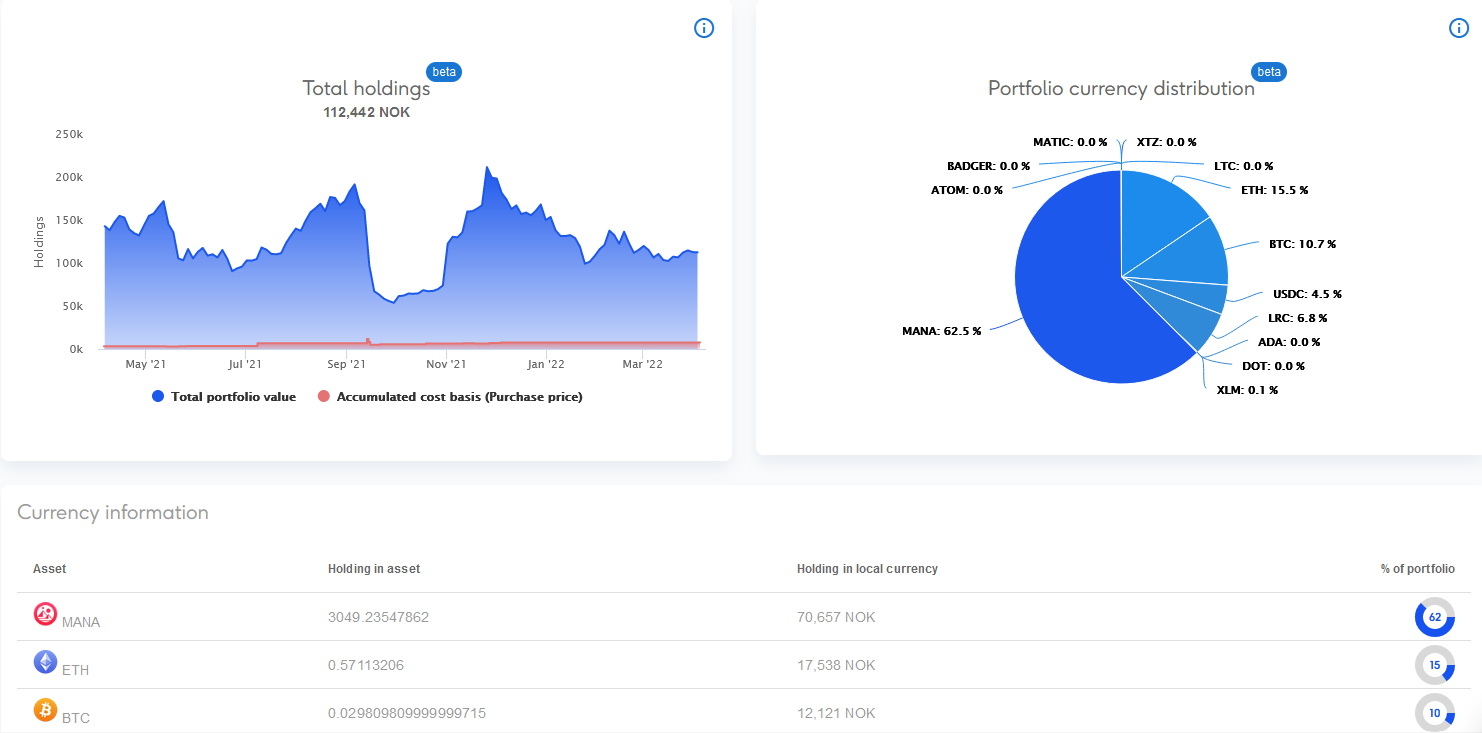The width and height of the screenshot is (1482, 733).
Task: Click the 'BADGER: 0.0 %' pie label
Action: pyautogui.click(x=989, y=166)
